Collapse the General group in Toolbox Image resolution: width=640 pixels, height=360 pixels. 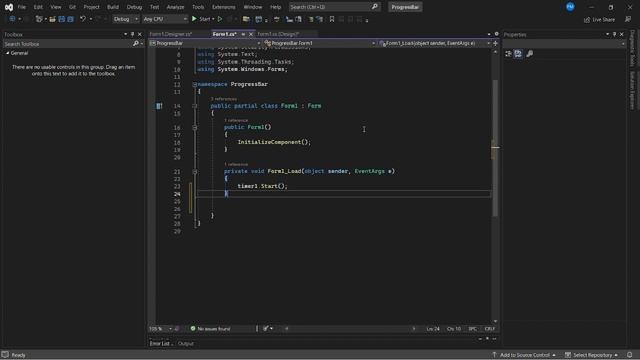(x=7, y=53)
